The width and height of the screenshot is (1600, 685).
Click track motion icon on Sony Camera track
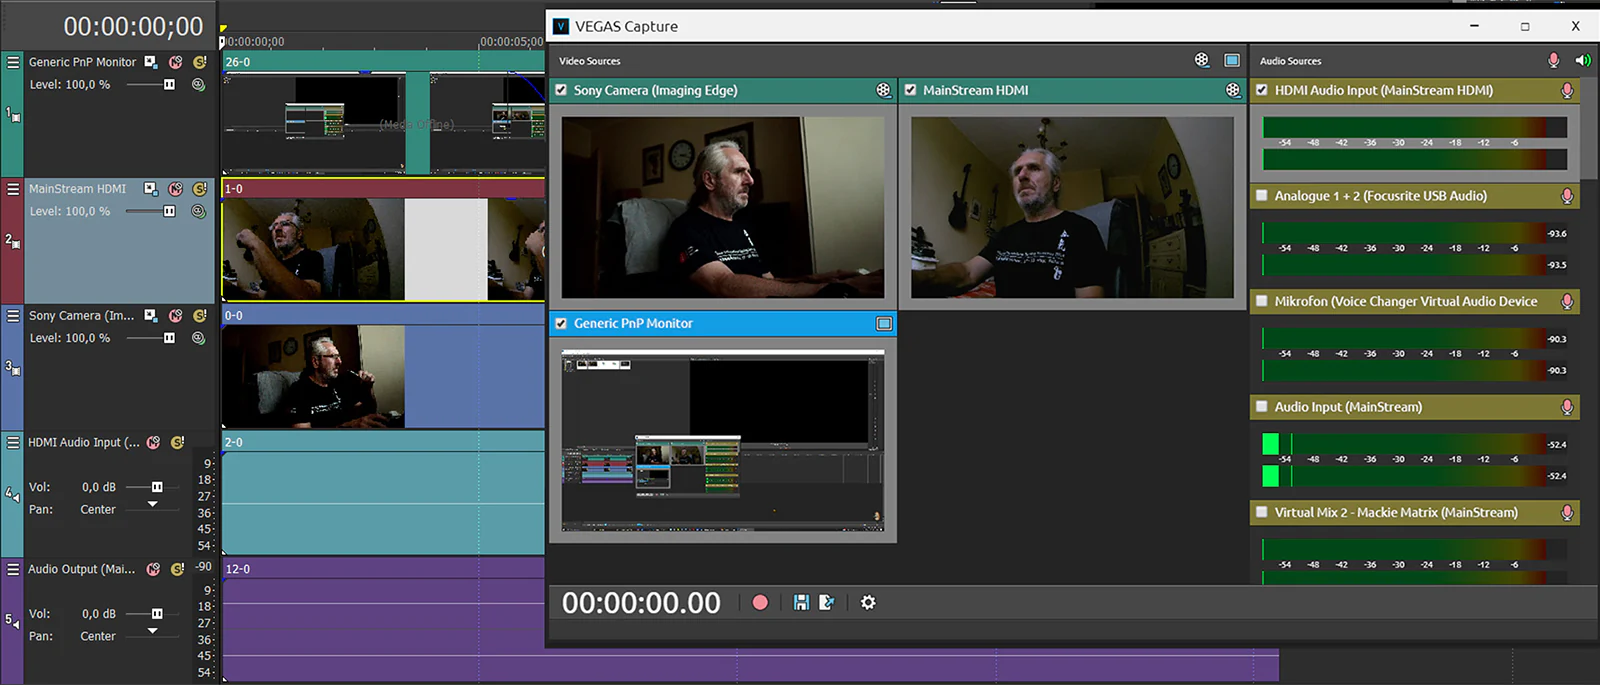[151, 316]
